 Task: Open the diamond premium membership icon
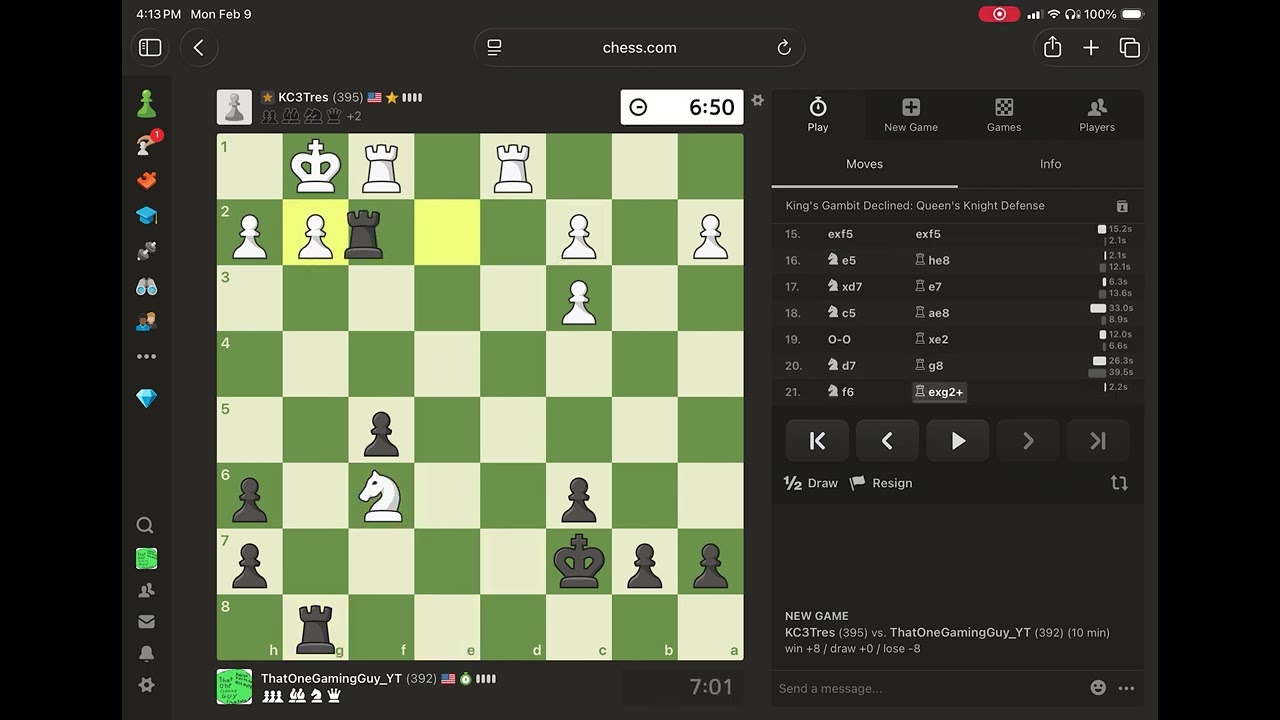pos(146,398)
